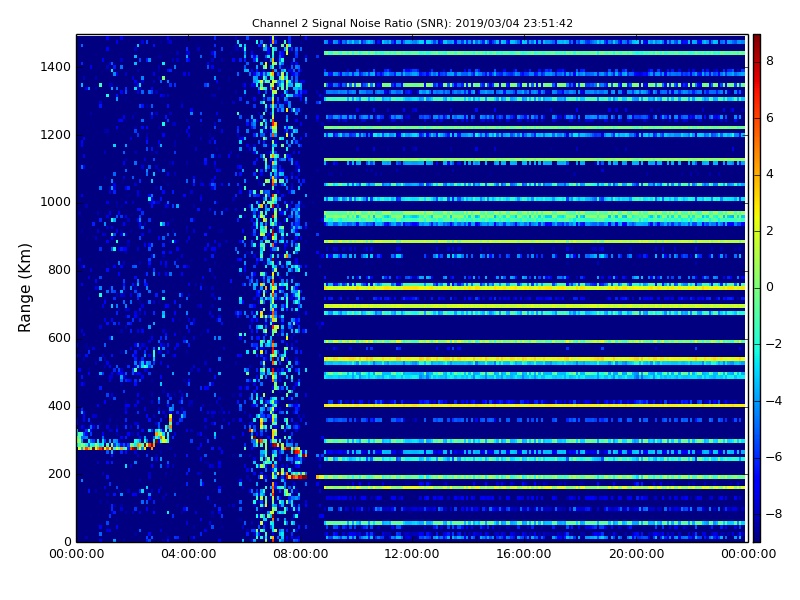Image resolution: width=800 pixels, height=600 pixels.
Task: Click the colorbar value 2 label
Action: (769, 231)
